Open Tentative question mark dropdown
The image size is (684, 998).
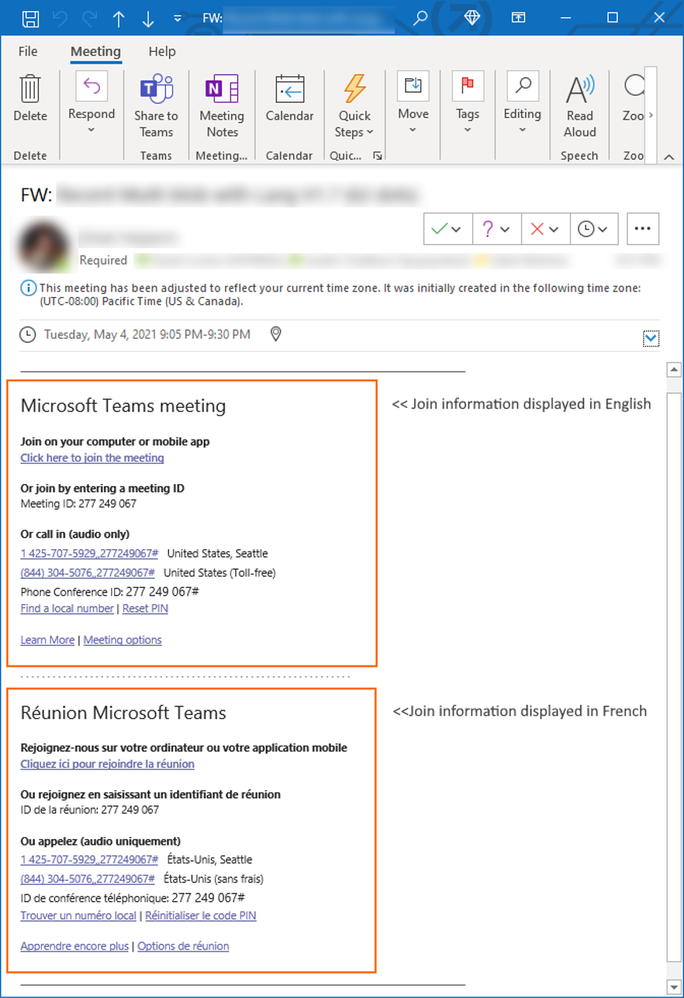(495, 229)
